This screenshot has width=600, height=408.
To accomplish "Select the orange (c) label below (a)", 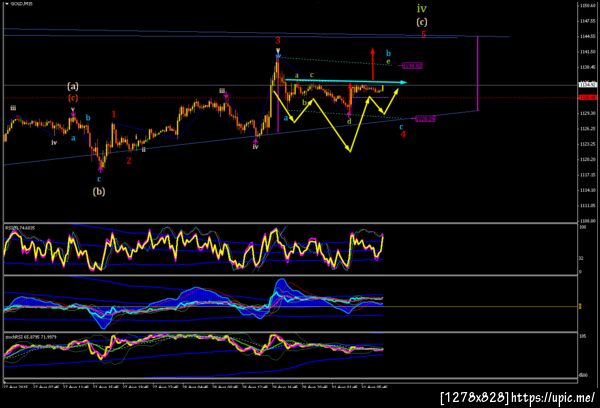I will 73,98.
